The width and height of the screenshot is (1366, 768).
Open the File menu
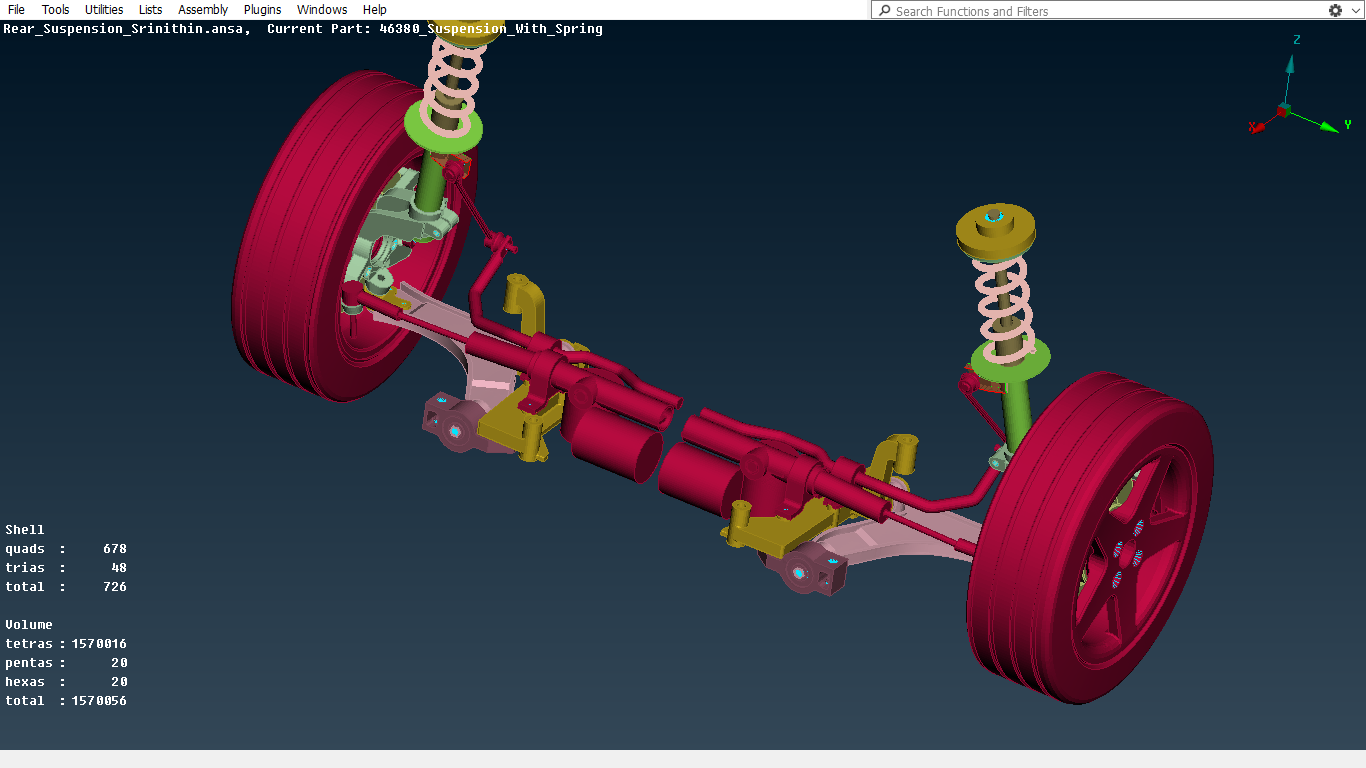pos(16,10)
